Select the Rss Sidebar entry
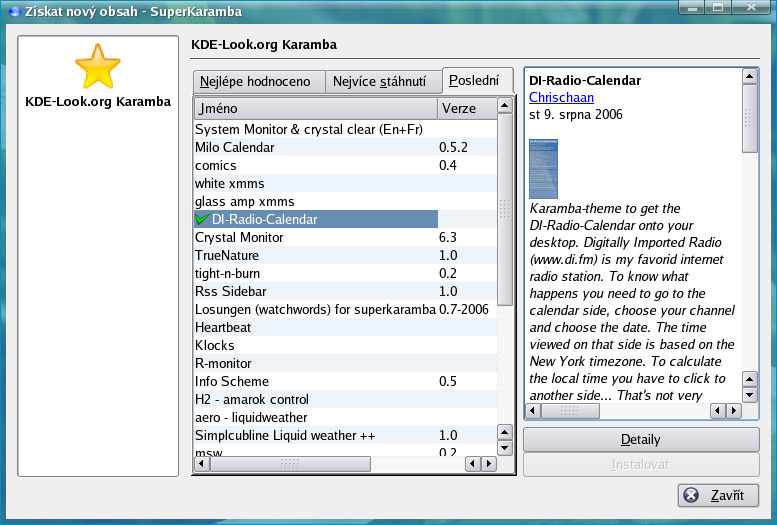The height and width of the screenshot is (525, 777). pos(345,291)
